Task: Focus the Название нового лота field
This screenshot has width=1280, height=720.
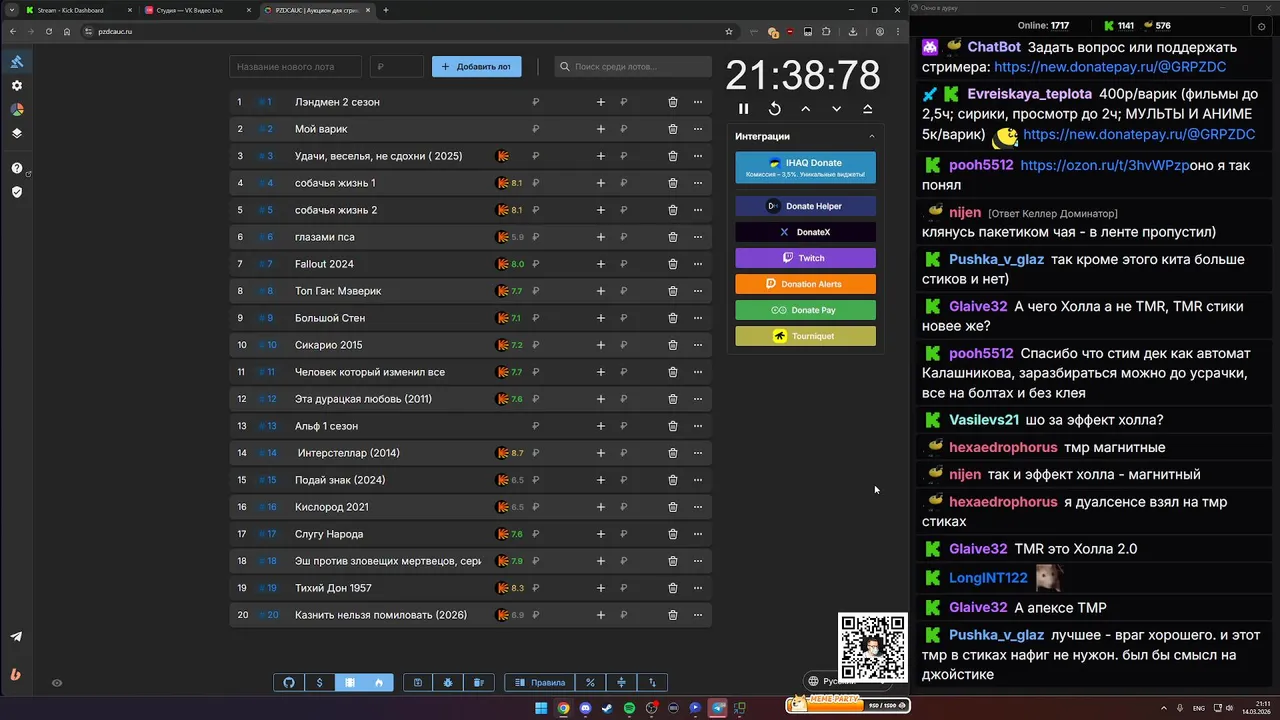Action: (295, 67)
